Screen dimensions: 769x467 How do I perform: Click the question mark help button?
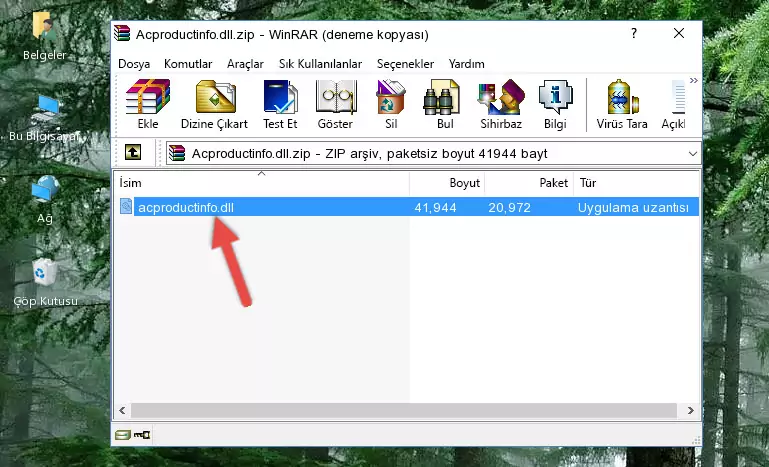[x=634, y=33]
